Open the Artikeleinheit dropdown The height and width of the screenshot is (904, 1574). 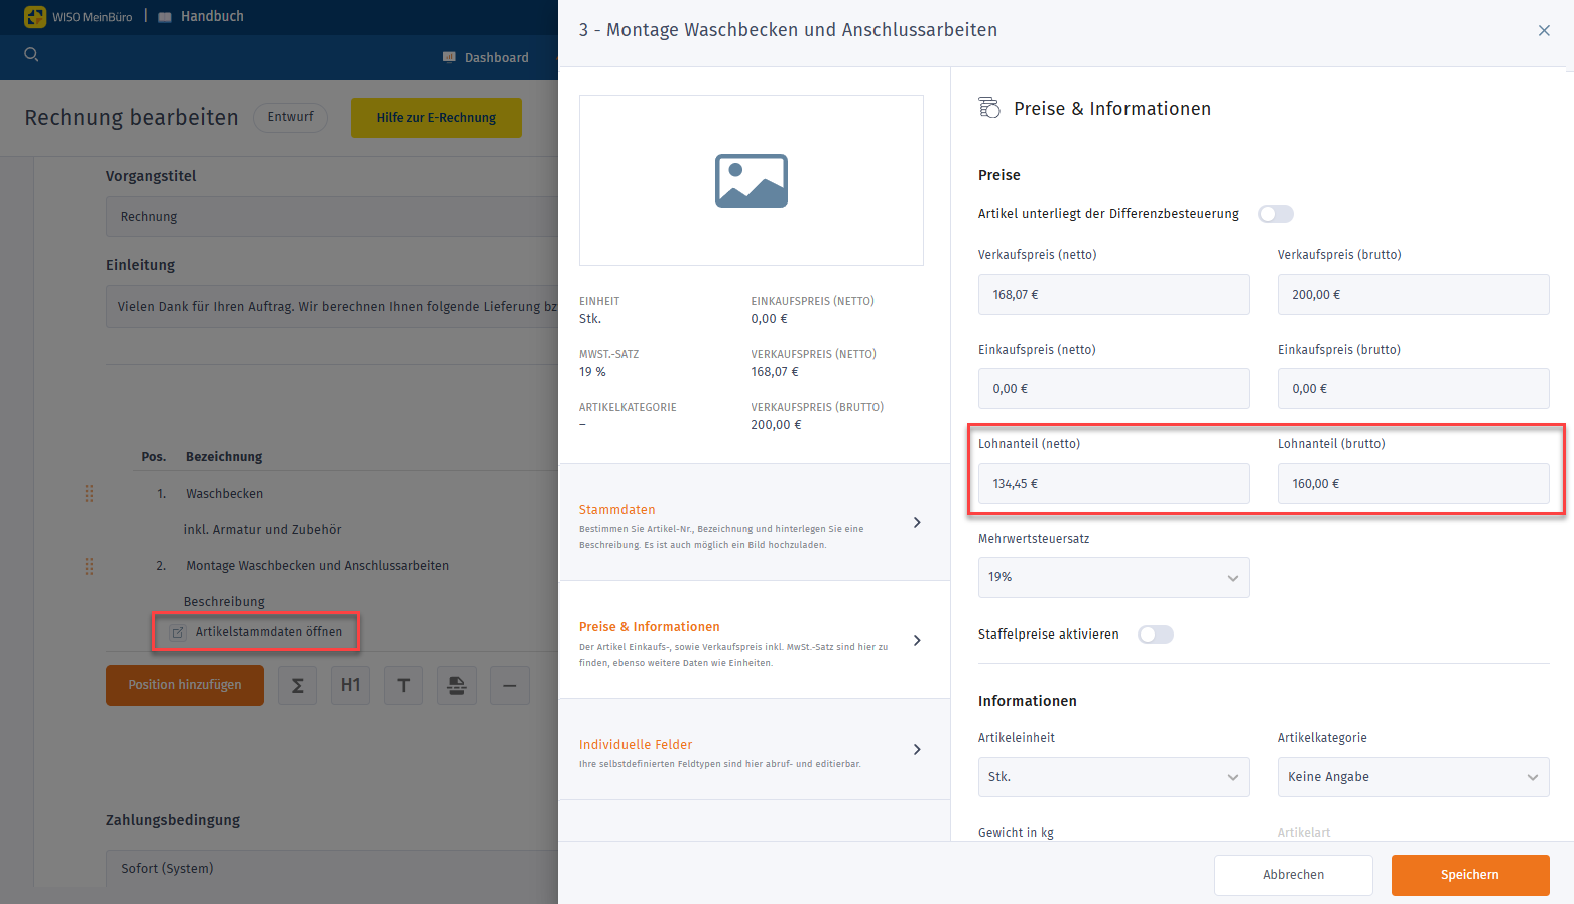[x=1113, y=777]
